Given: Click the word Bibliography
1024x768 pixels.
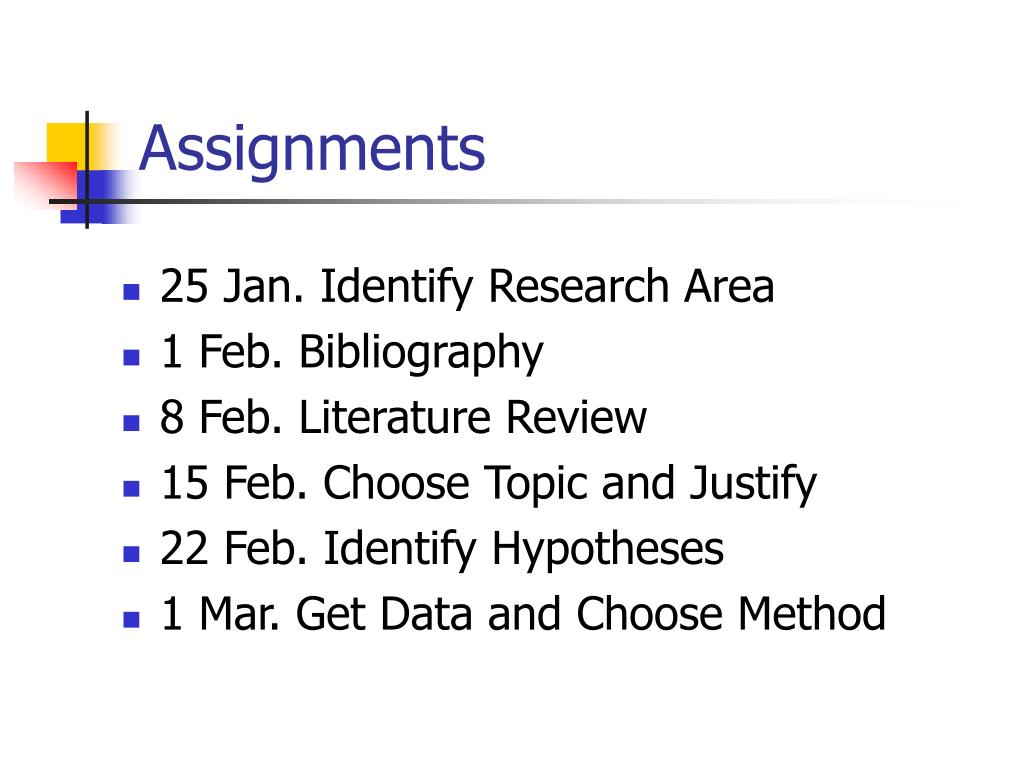Looking at the screenshot, I should point(421,353).
